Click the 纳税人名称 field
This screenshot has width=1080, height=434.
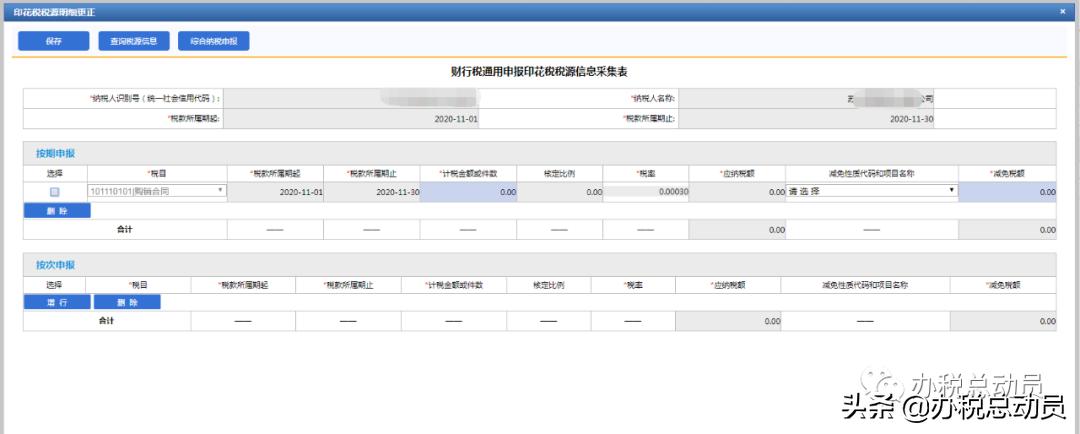(806, 99)
